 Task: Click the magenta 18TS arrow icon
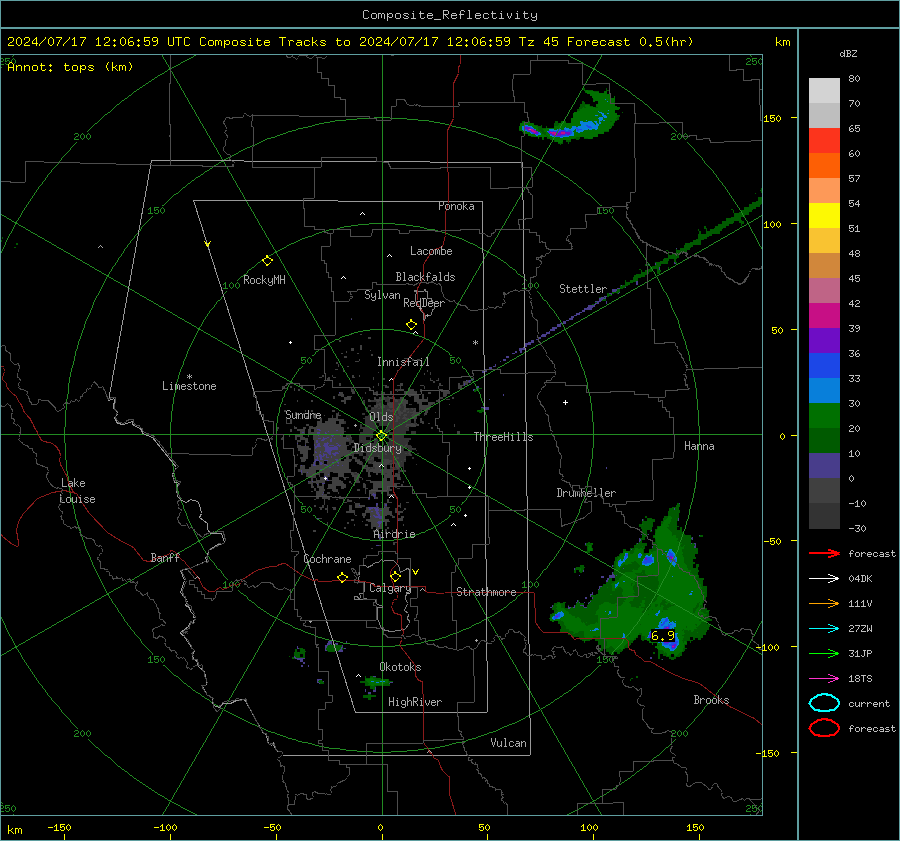pos(824,679)
